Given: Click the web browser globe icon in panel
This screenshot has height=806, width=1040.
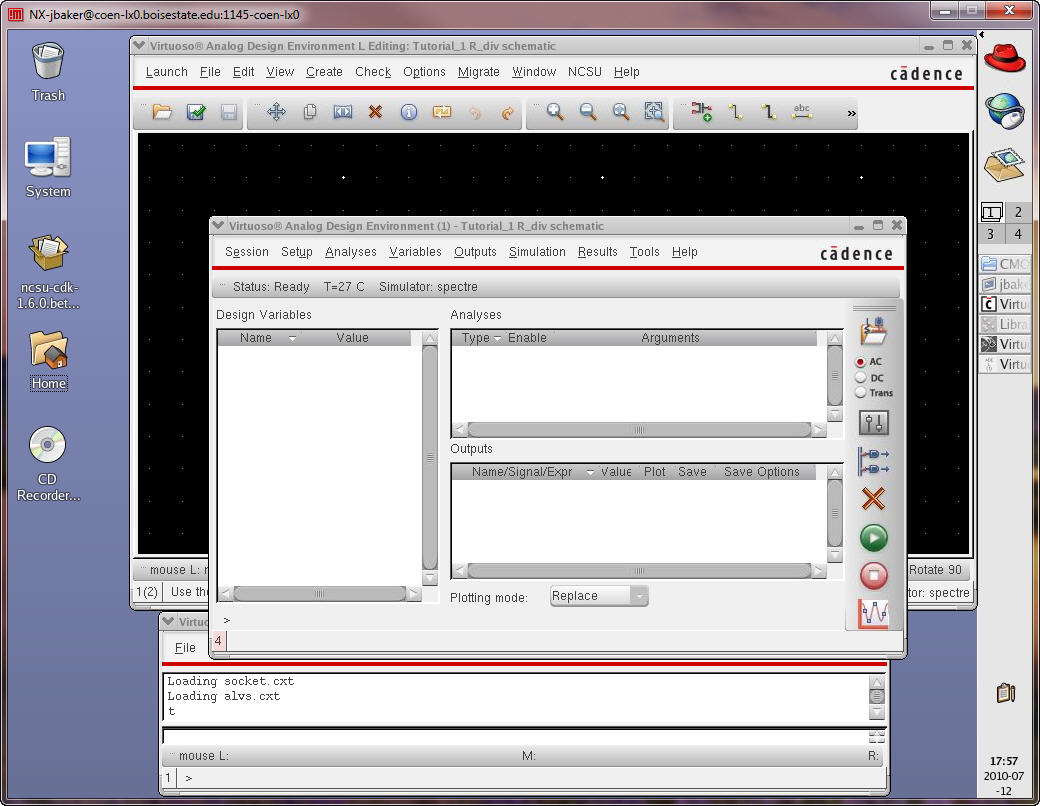Looking at the screenshot, I should tap(1004, 111).
